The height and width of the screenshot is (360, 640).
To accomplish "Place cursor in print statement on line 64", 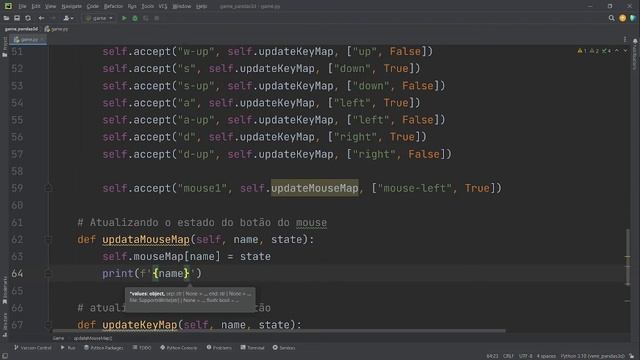I will 152,273.
